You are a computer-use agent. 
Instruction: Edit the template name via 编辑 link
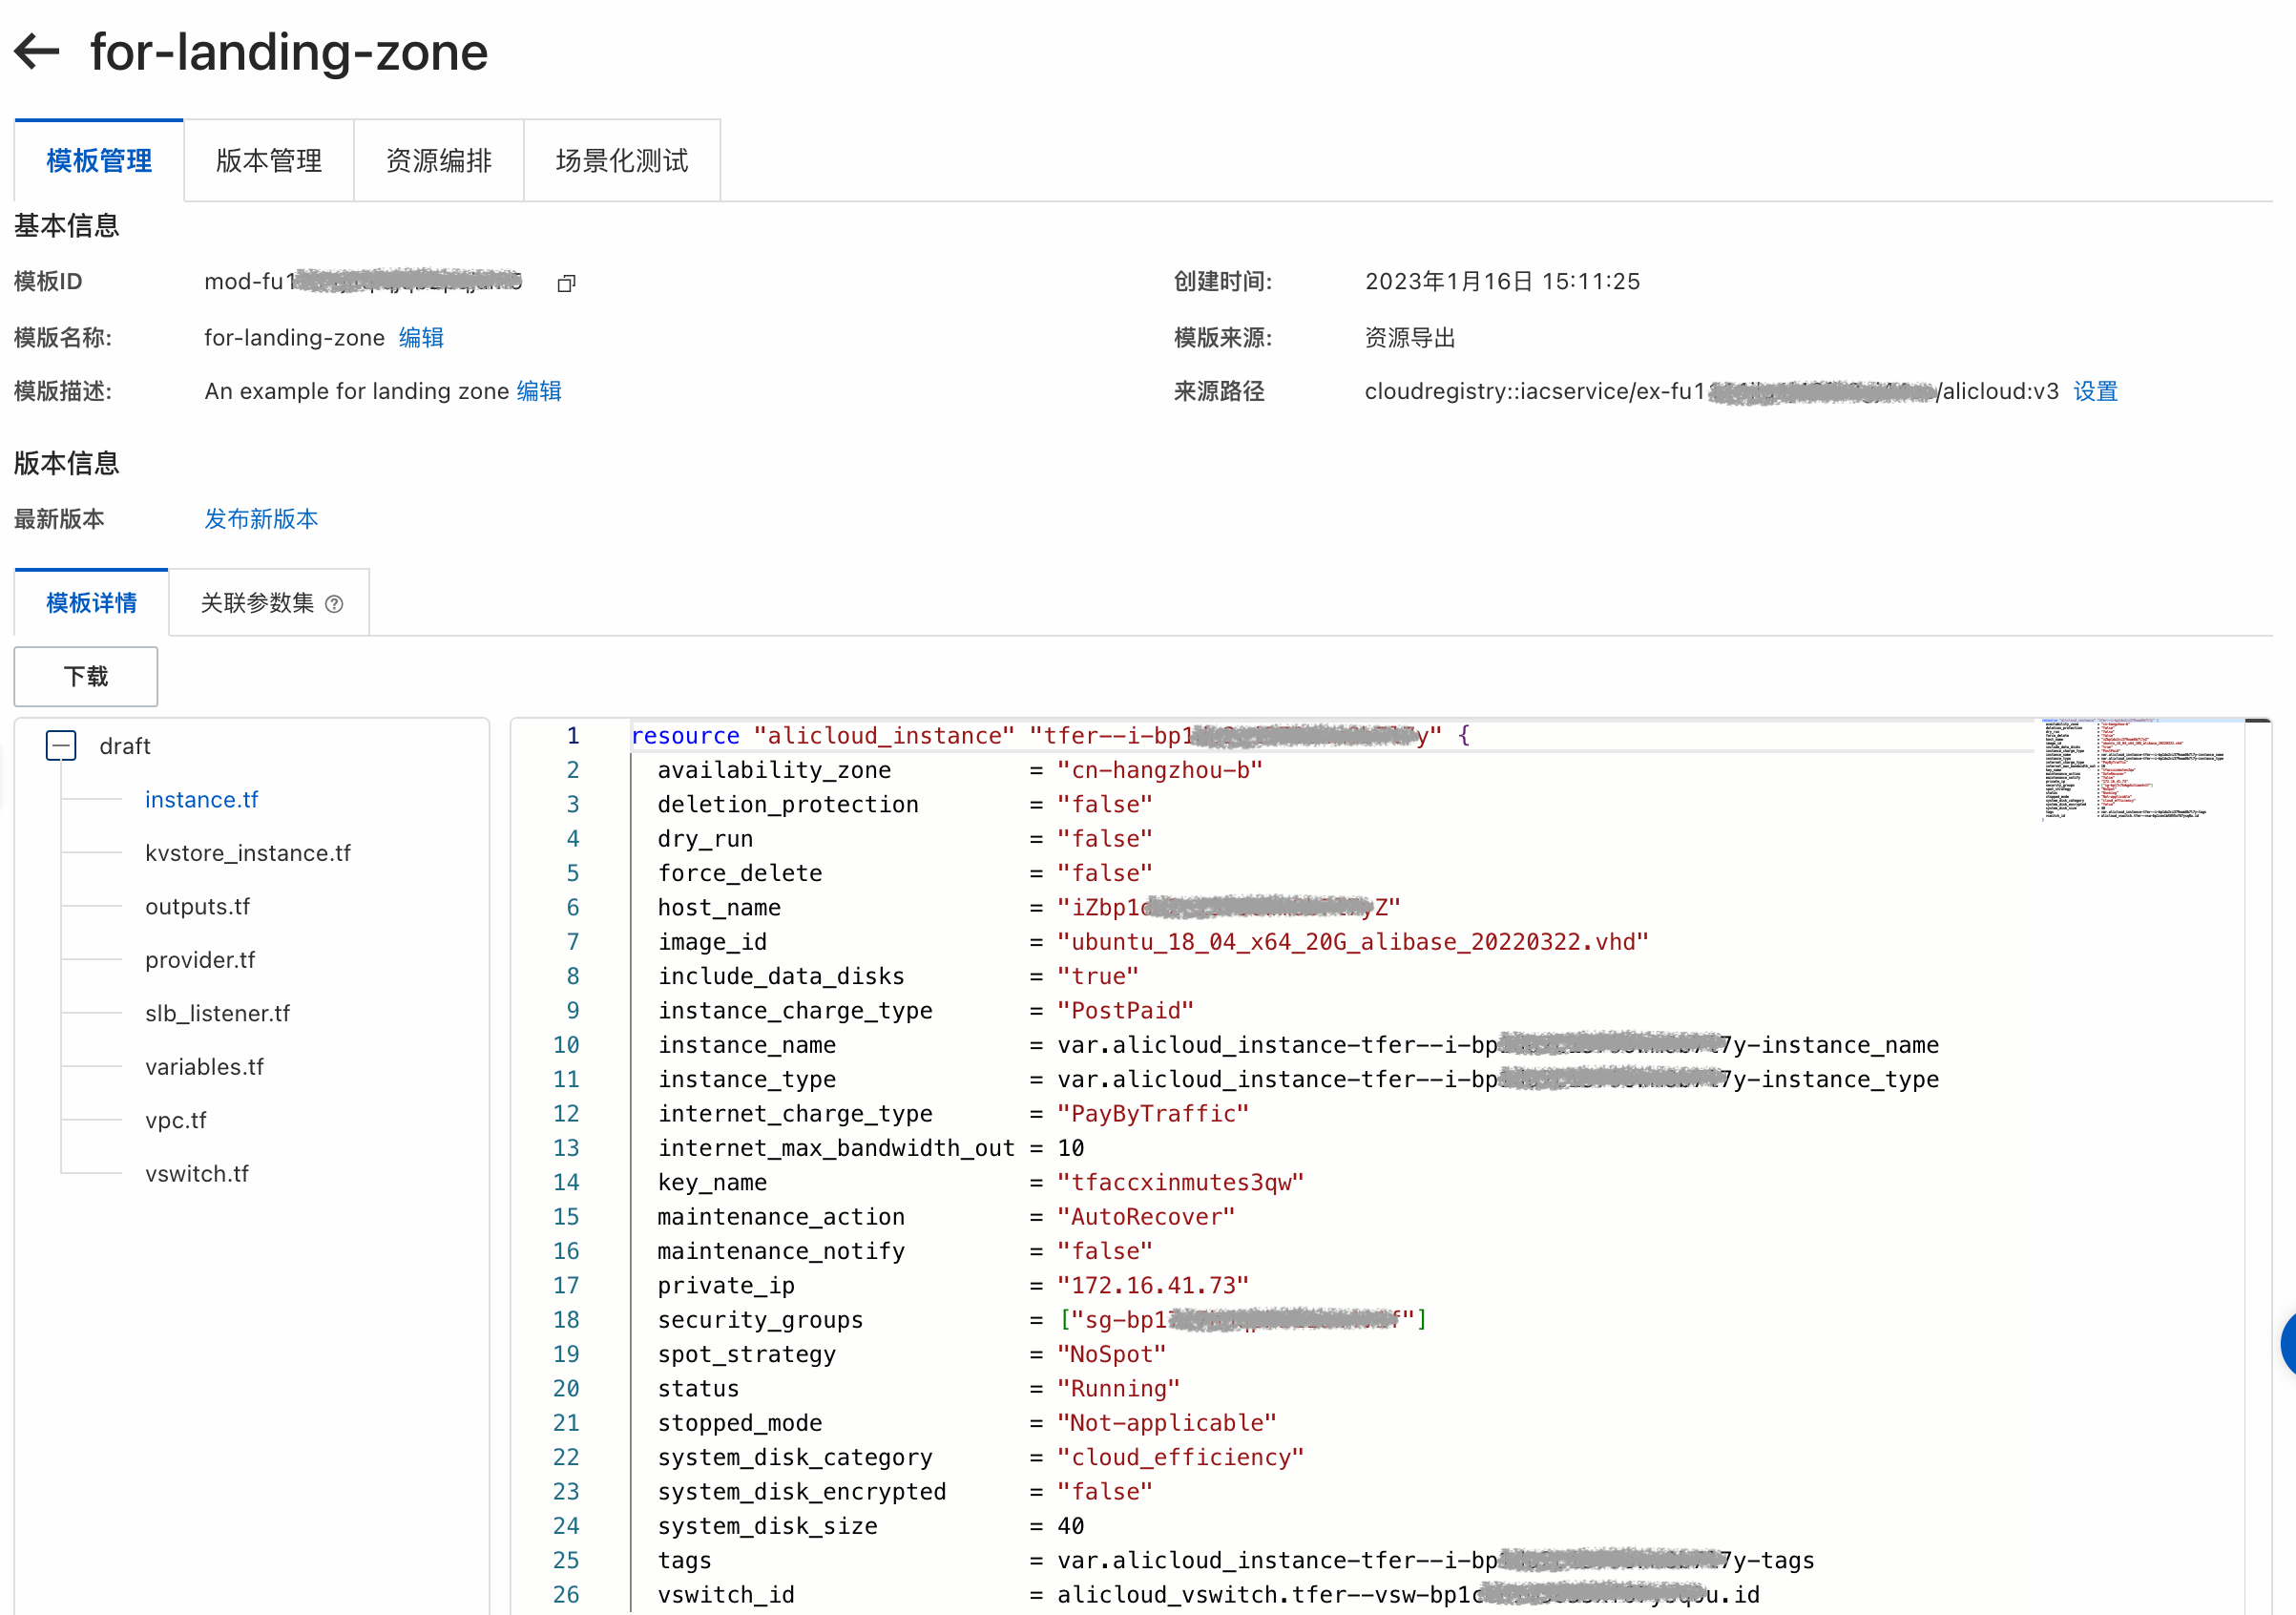(x=421, y=338)
